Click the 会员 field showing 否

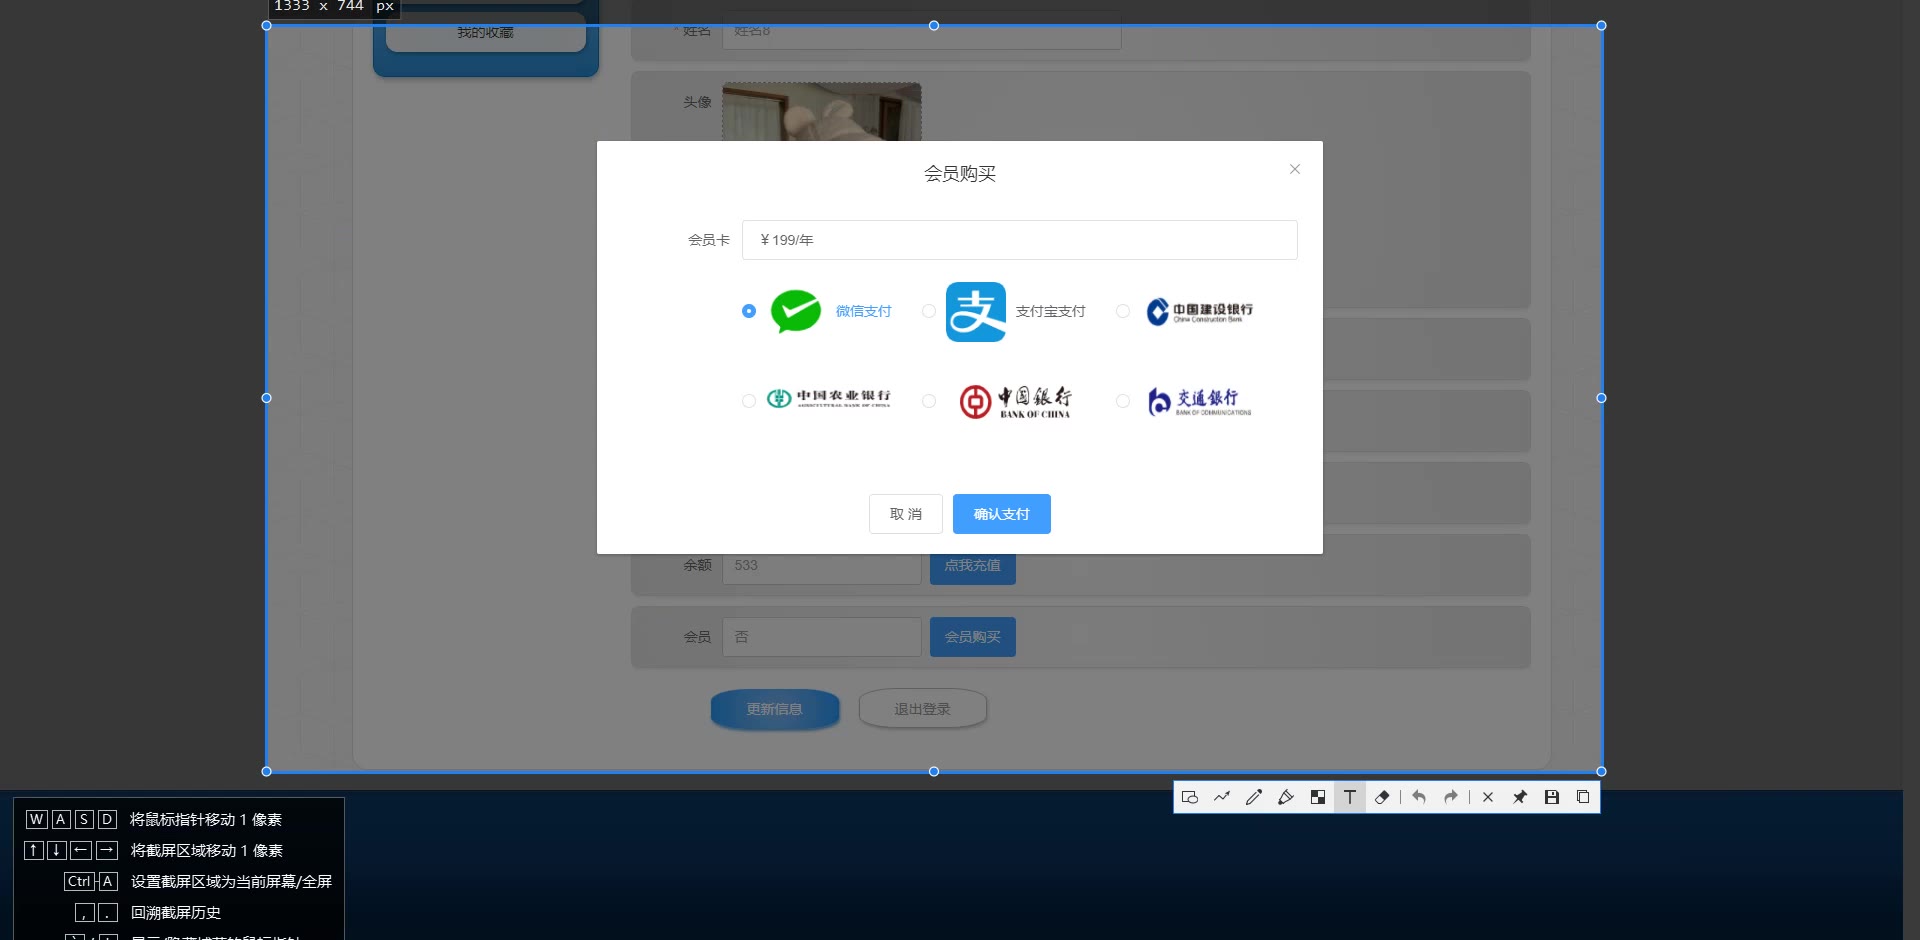tap(822, 637)
